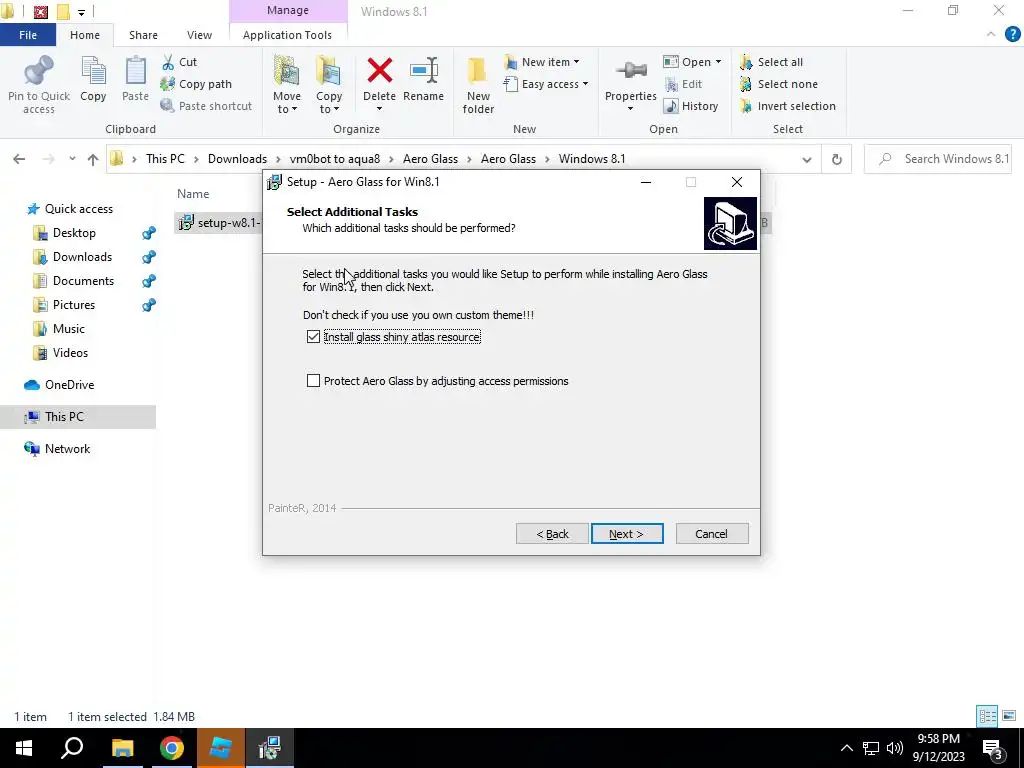
Task: Open Windows Start menu
Action: coord(24,748)
